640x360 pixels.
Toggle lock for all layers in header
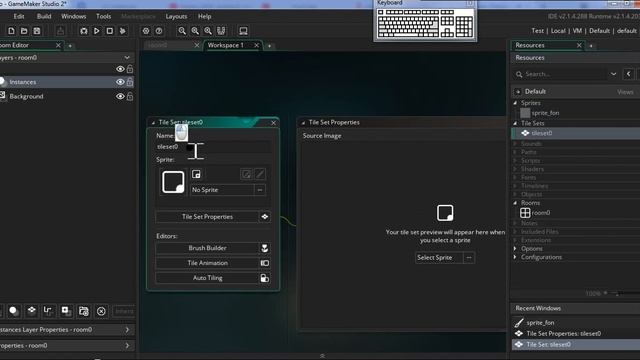pyautogui.click(x=130, y=69)
